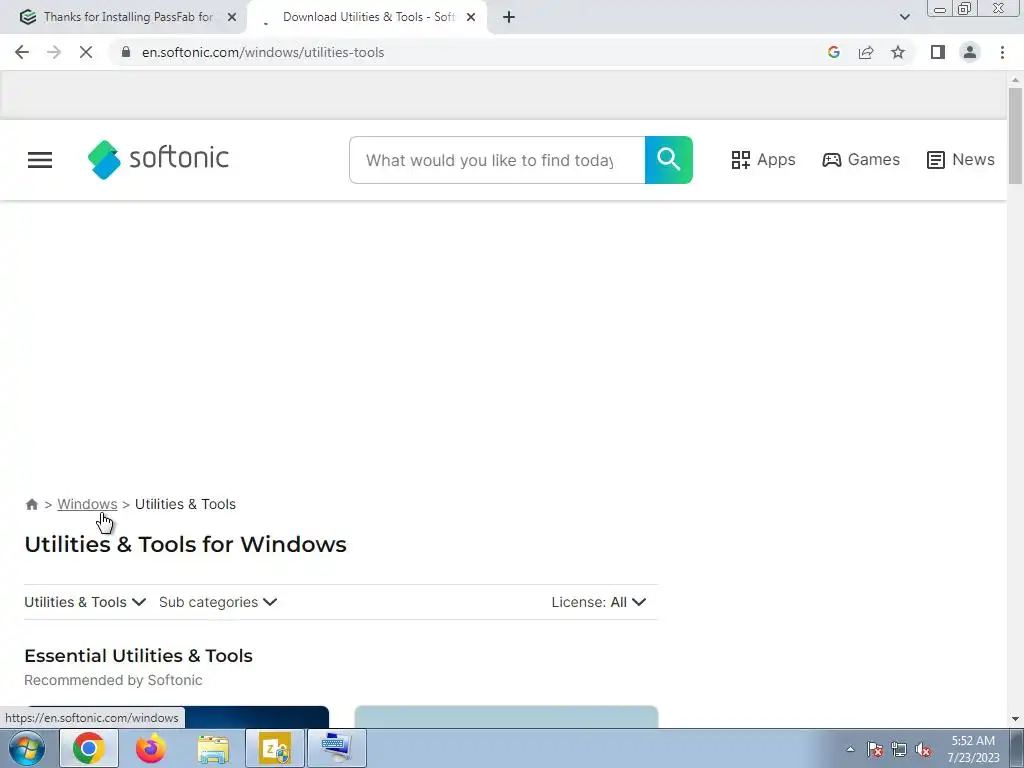Open the News section in header
Screen dimensions: 1024x768
[960, 160]
